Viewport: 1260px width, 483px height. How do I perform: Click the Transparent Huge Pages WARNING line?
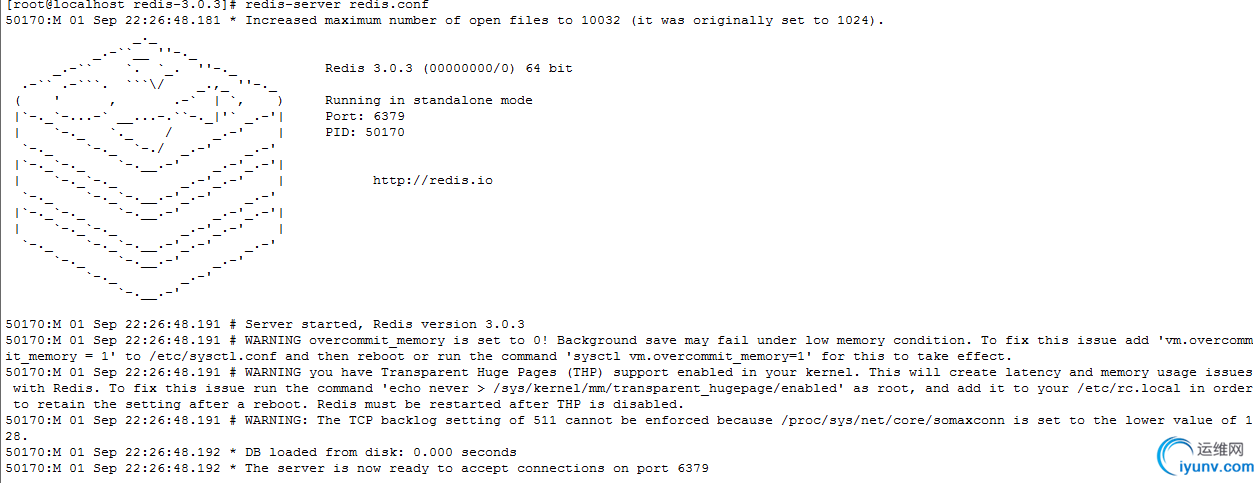pyautogui.click(x=629, y=388)
